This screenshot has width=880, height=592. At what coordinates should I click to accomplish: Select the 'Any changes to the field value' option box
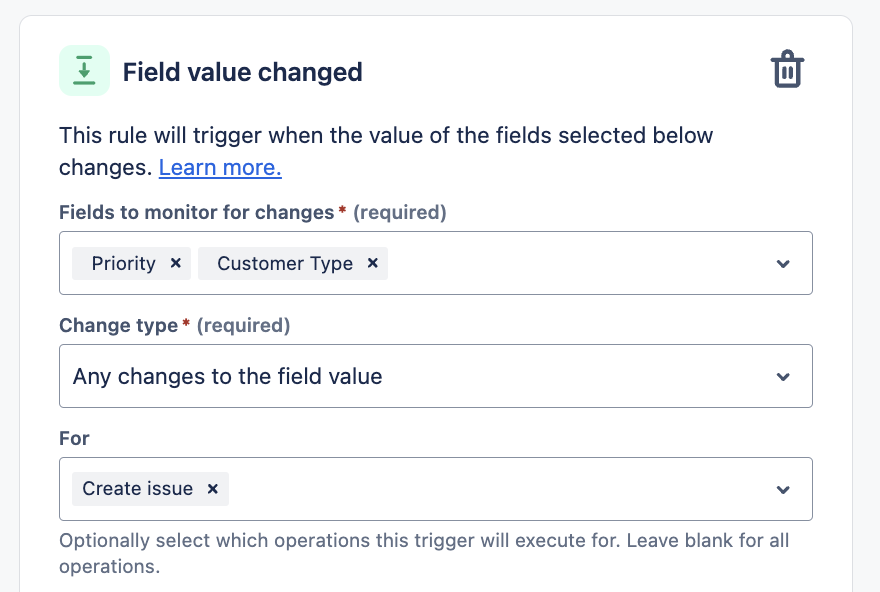point(400,377)
